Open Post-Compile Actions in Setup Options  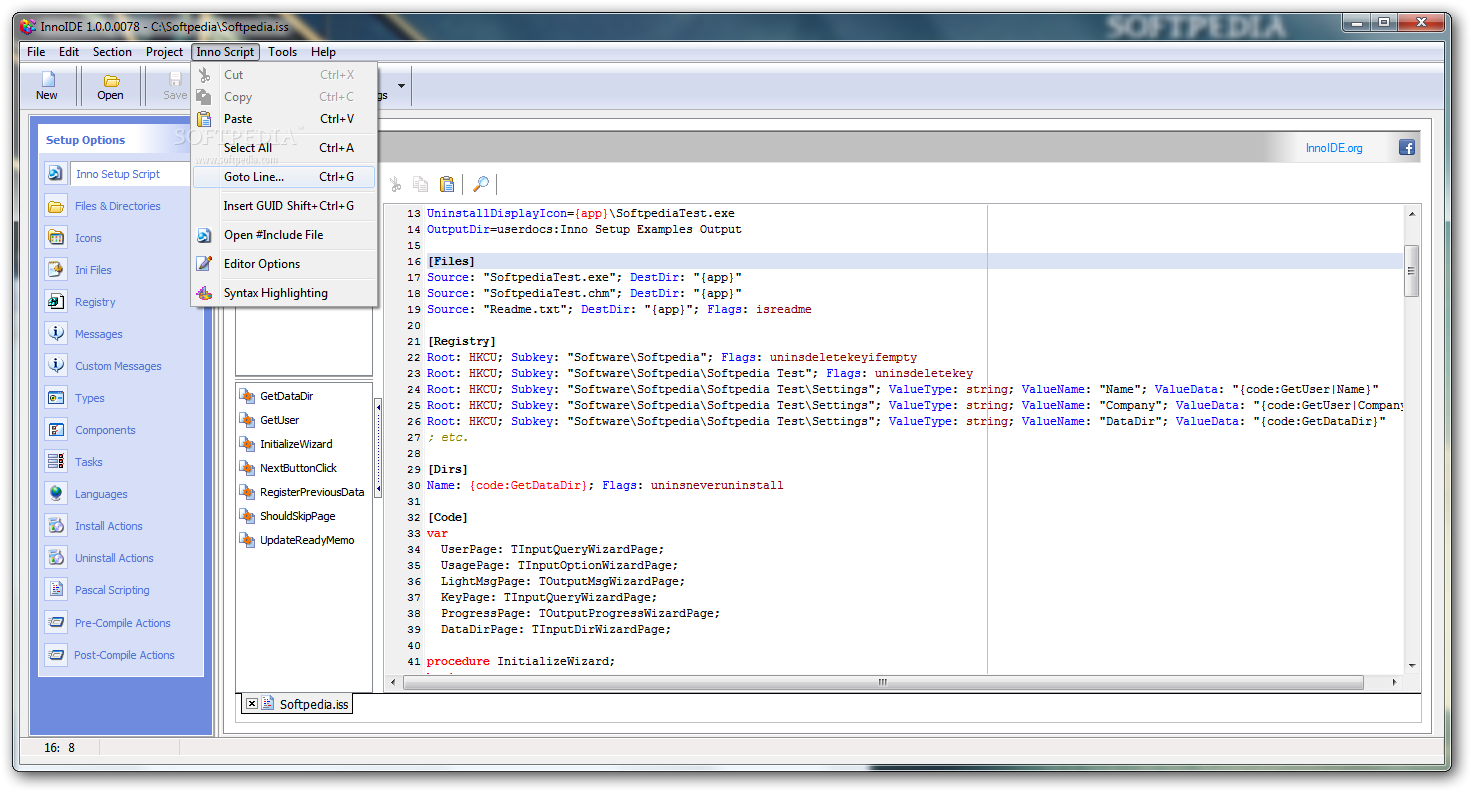[x=124, y=655]
